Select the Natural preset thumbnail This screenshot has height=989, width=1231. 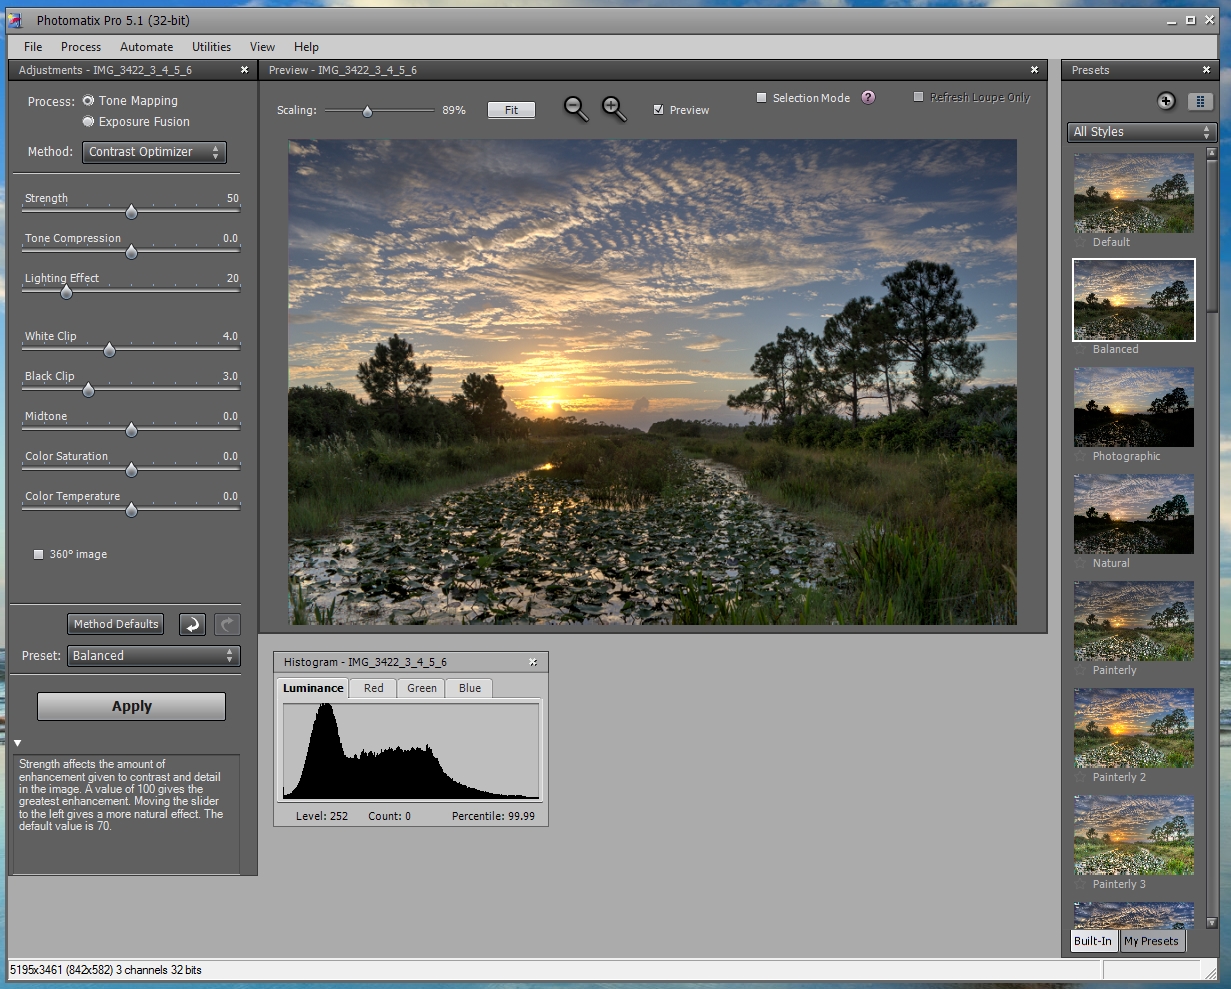1134,514
